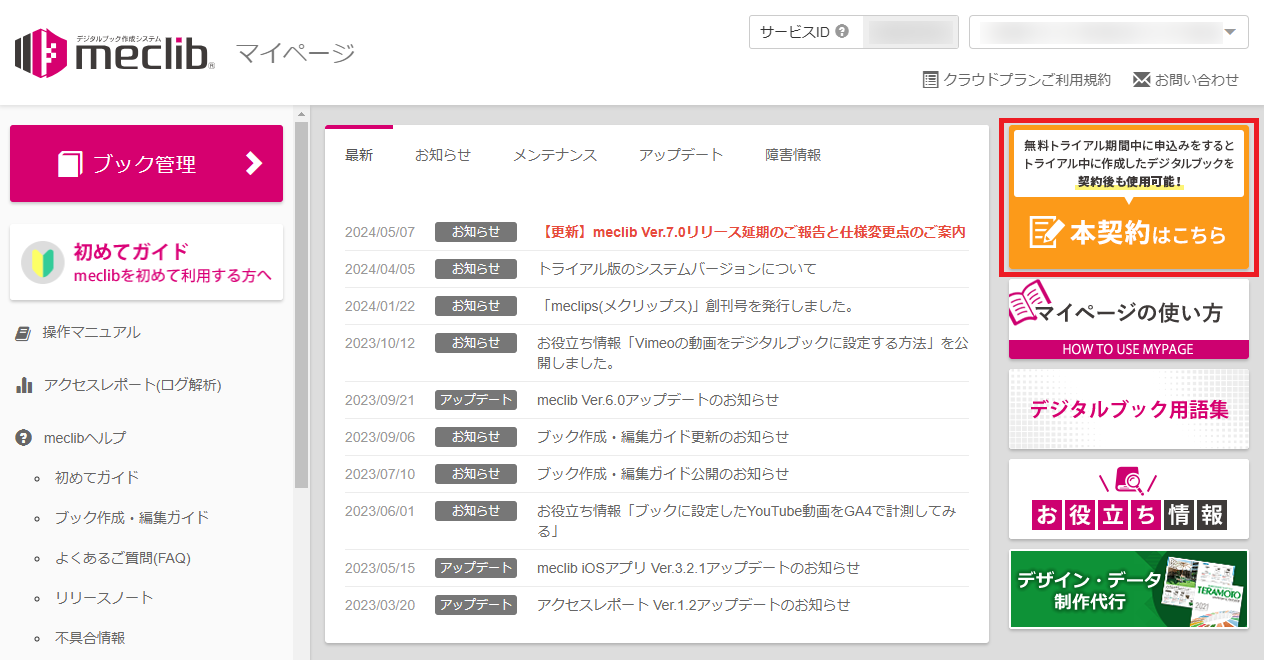Click the chevron arrow on ブック管理
Viewport: 1264px width, 660px height.
pos(254,163)
